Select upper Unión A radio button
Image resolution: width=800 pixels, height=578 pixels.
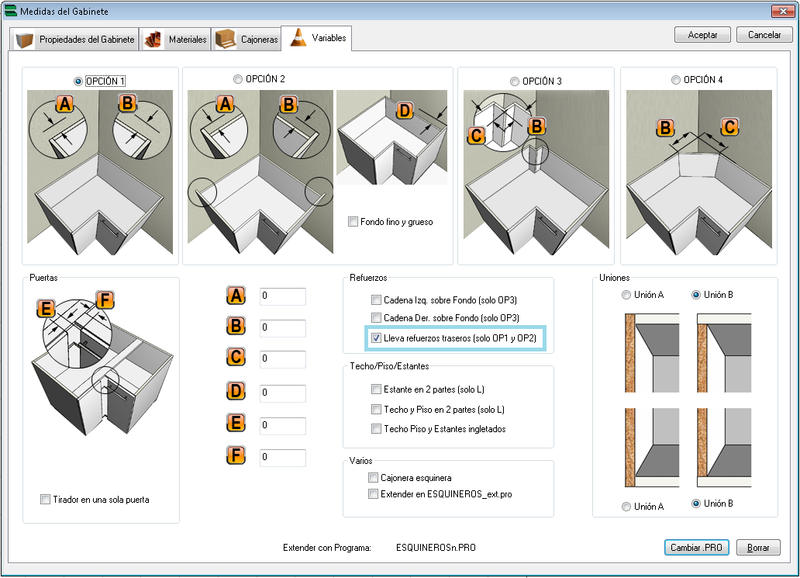coord(626,295)
